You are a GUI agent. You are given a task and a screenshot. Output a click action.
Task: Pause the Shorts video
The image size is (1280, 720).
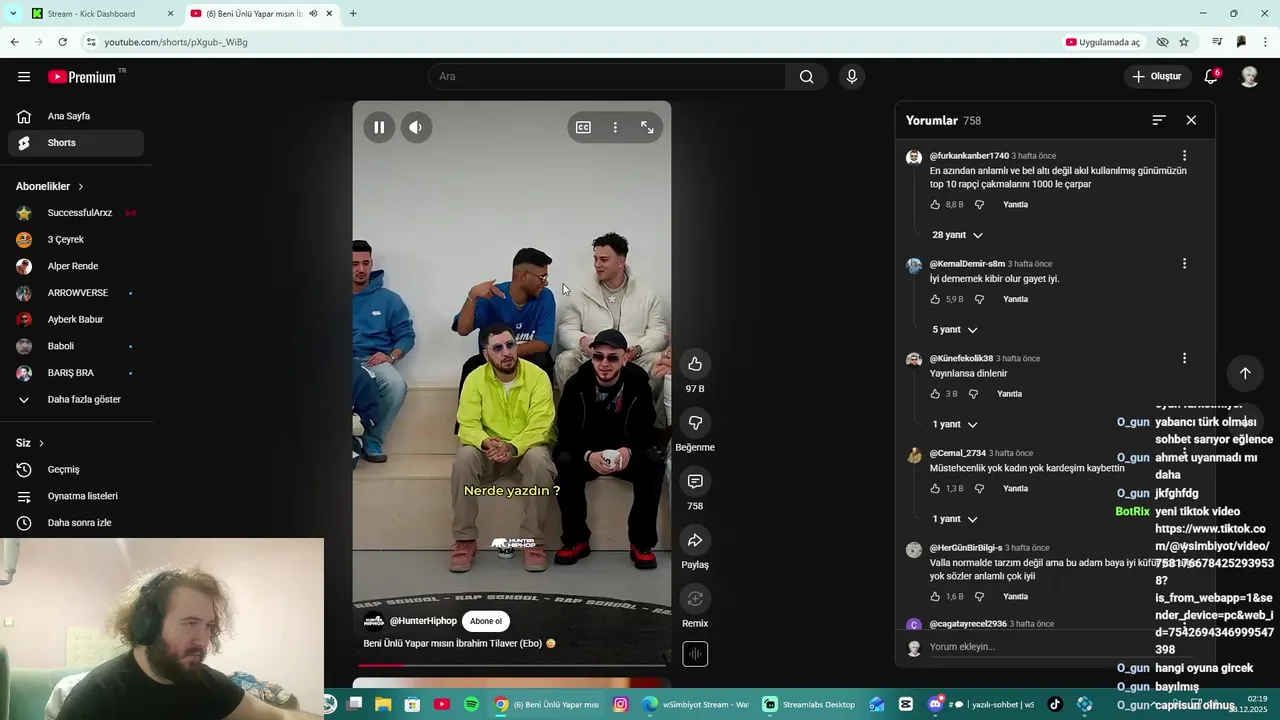pyautogui.click(x=379, y=127)
